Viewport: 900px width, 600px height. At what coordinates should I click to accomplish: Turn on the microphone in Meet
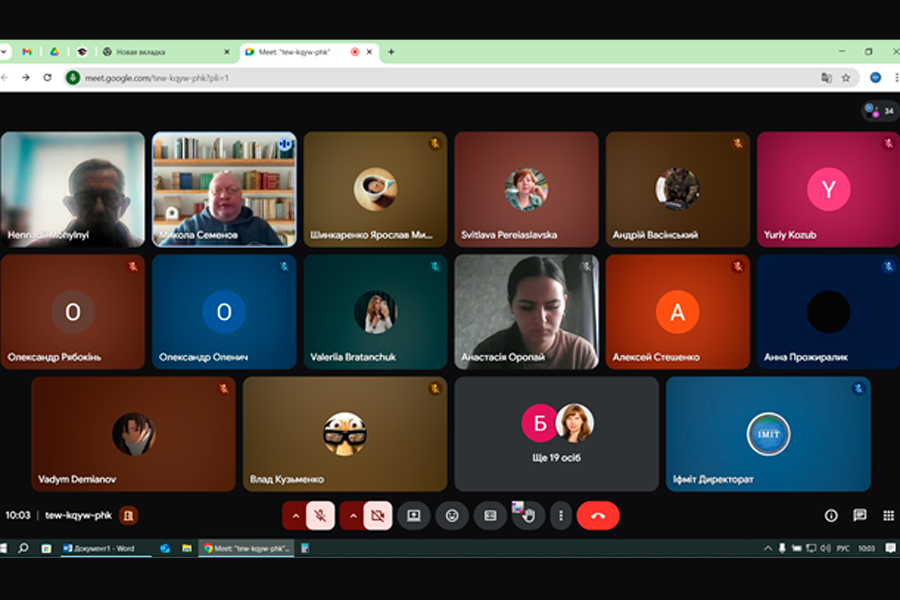tap(320, 516)
